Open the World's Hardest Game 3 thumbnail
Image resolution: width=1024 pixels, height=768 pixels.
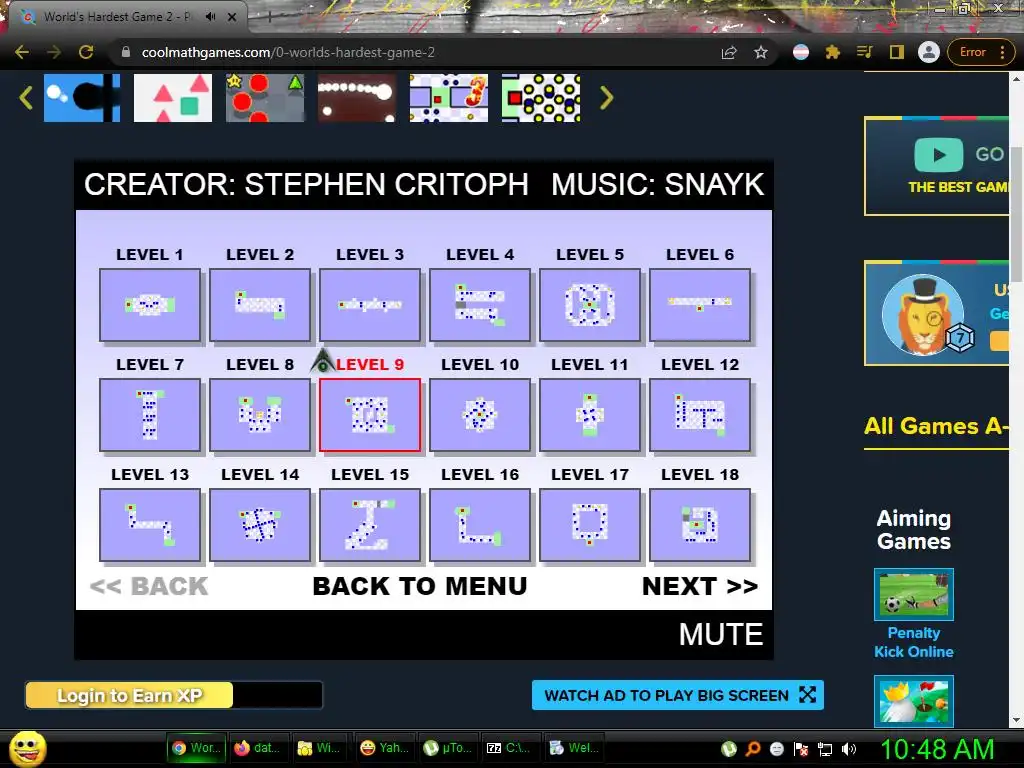click(449, 98)
